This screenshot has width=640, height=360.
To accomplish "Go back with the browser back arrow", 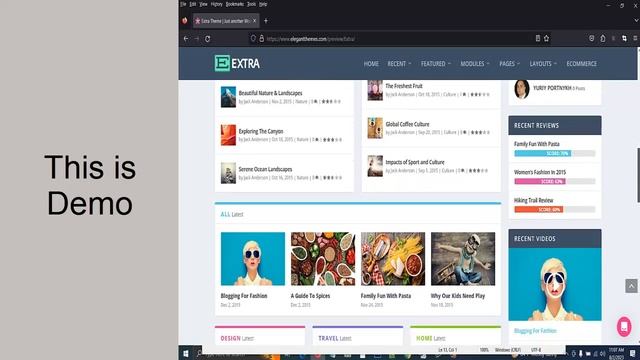I will click(x=186, y=39).
